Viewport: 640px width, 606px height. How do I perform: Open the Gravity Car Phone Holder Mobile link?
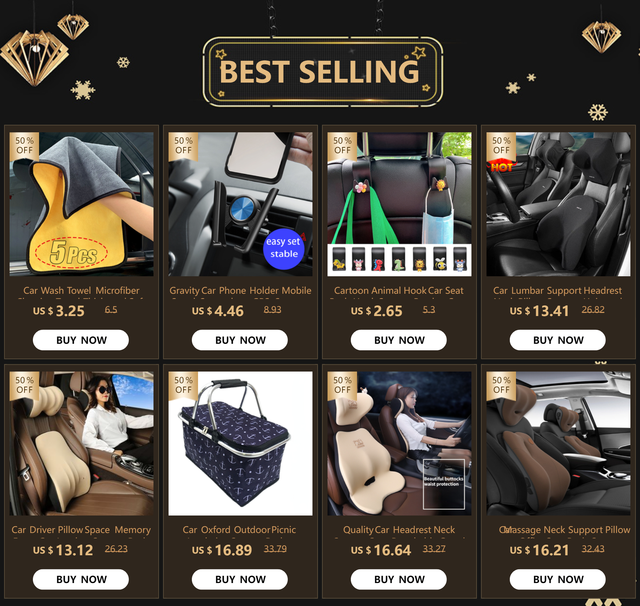pyautogui.click(x=240, y=291)
